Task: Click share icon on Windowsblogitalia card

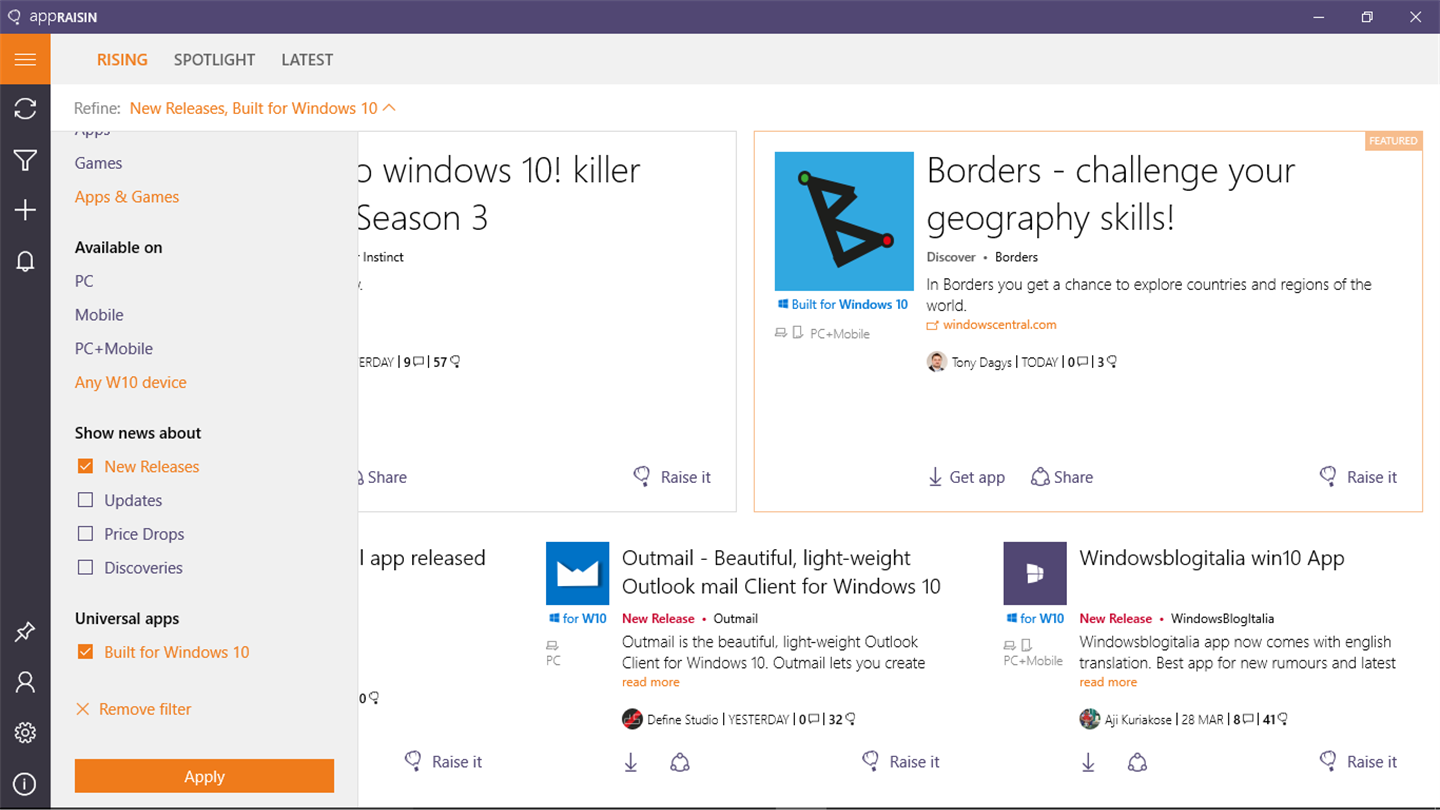Action: click(x=1137, y=763)
